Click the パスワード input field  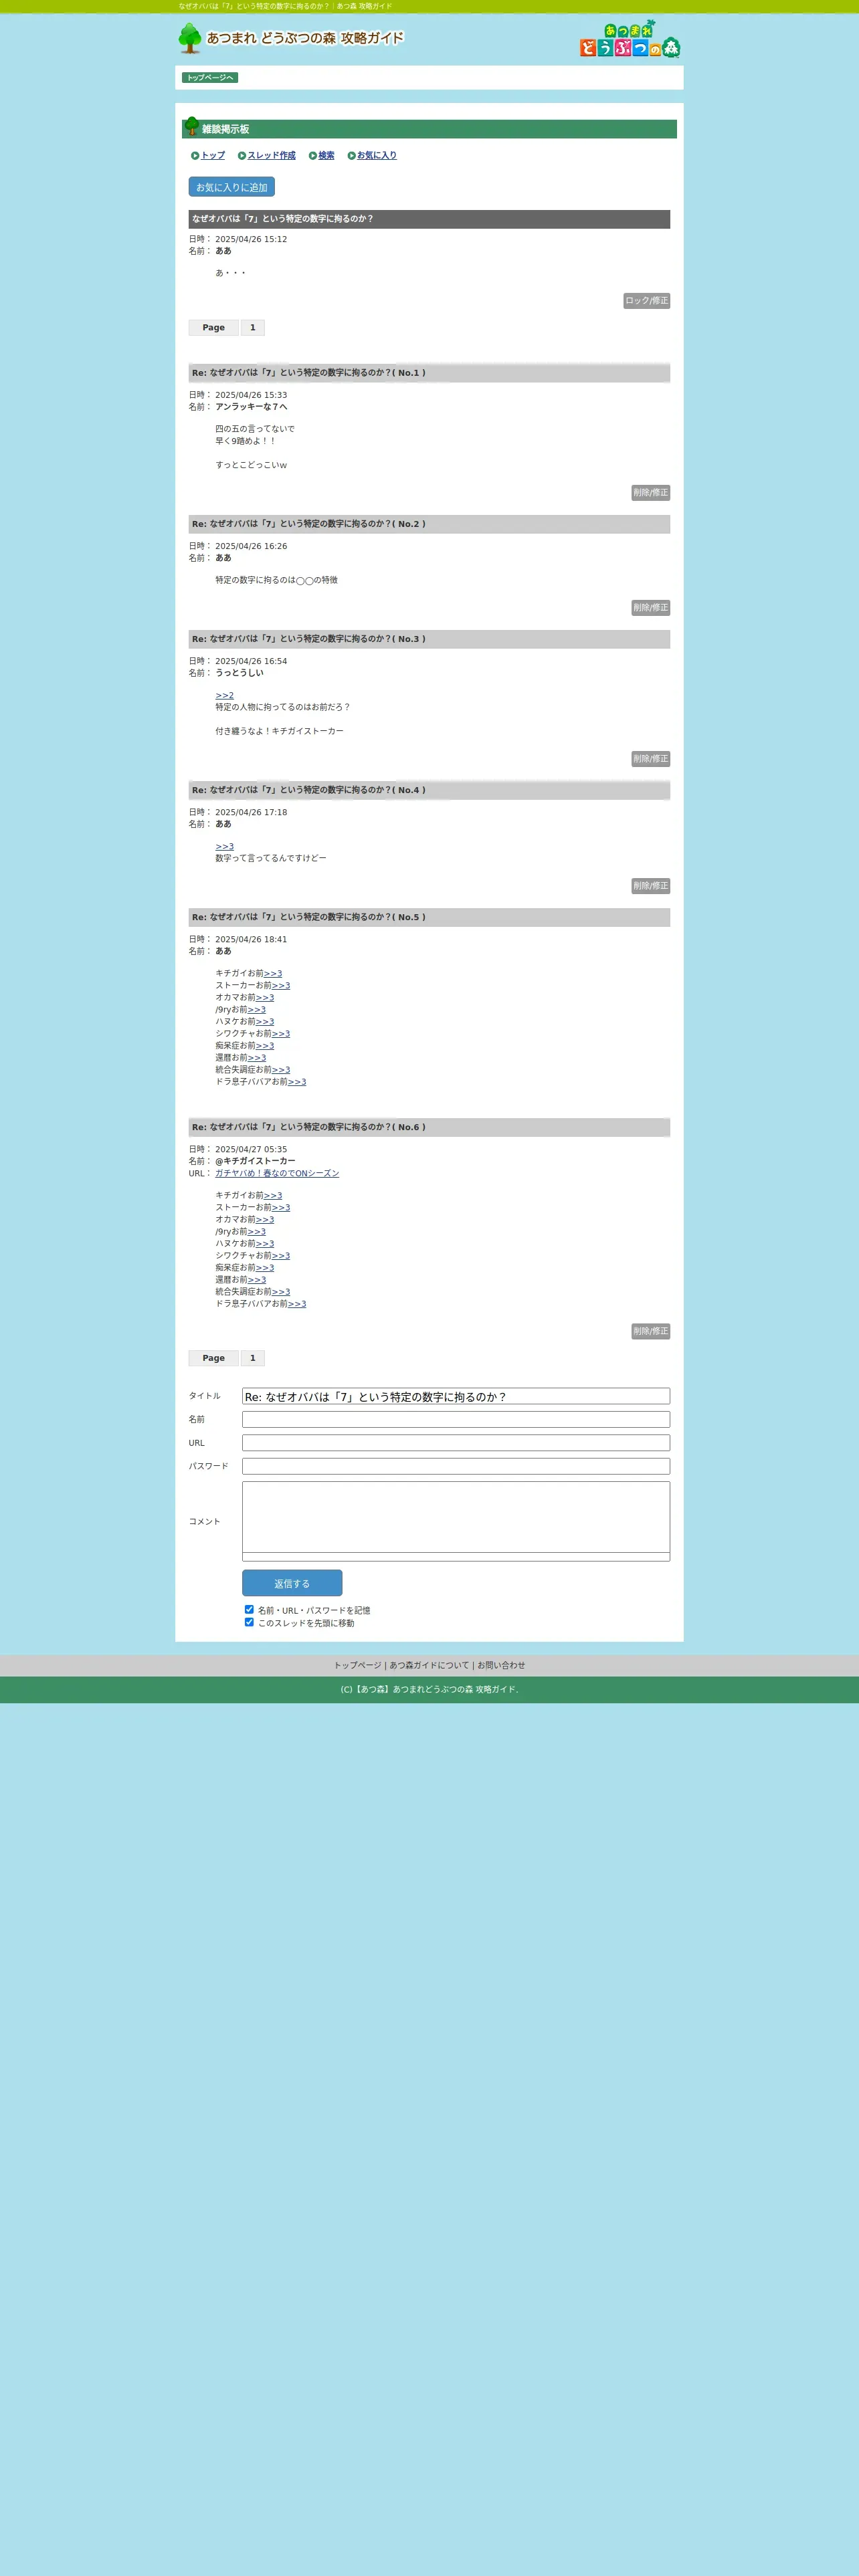click(x=456, y=1467)
